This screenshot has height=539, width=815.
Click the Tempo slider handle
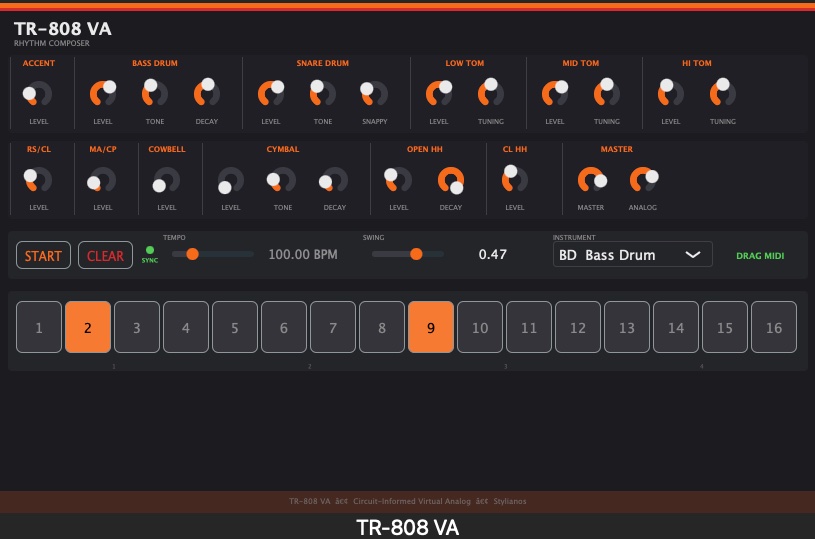coord(192,254)
